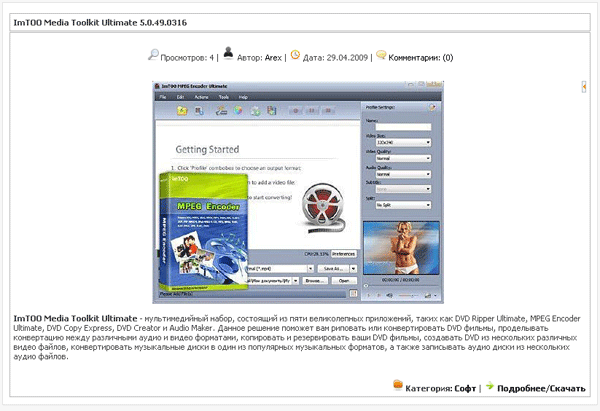The image size is (600, 411).
Task: Click the pause button in the encoder toolbar
Action: pos(312,111)
